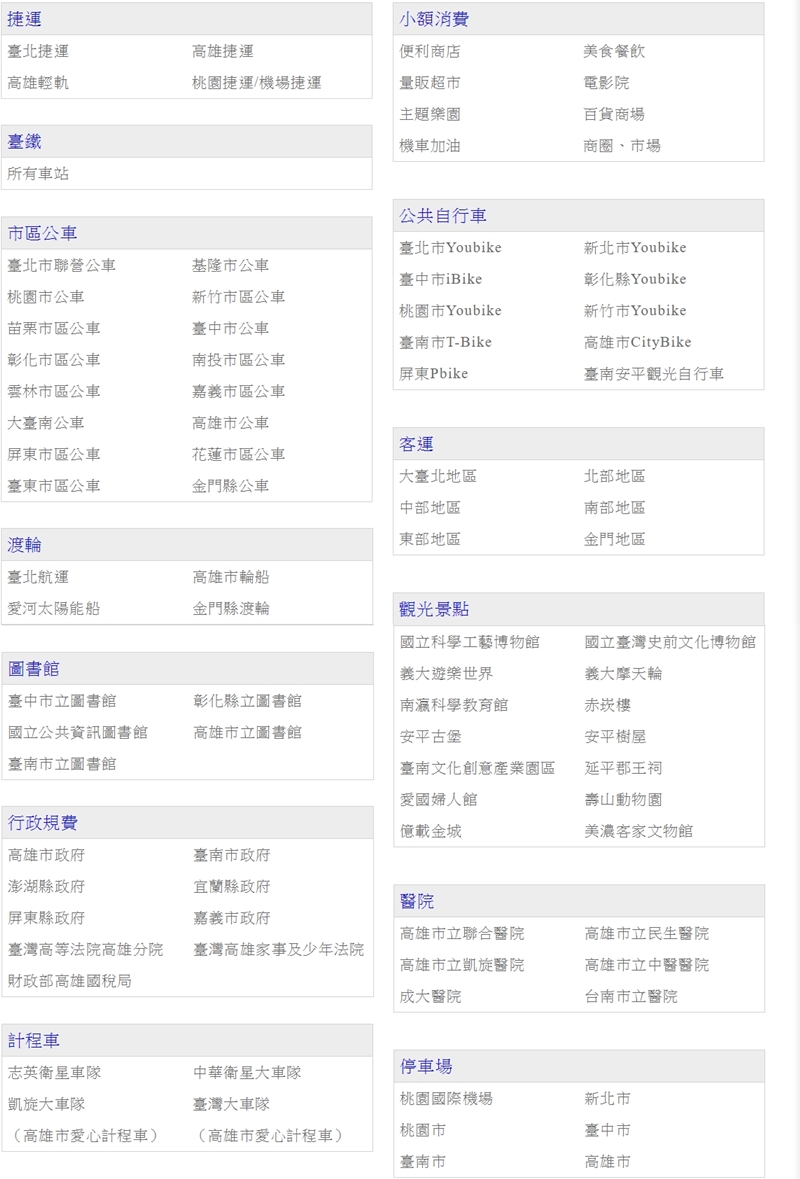This screenshot has width=800, height=1179.
Task: Click 臺灣大車隊 link
Action: pos(232,1105)
